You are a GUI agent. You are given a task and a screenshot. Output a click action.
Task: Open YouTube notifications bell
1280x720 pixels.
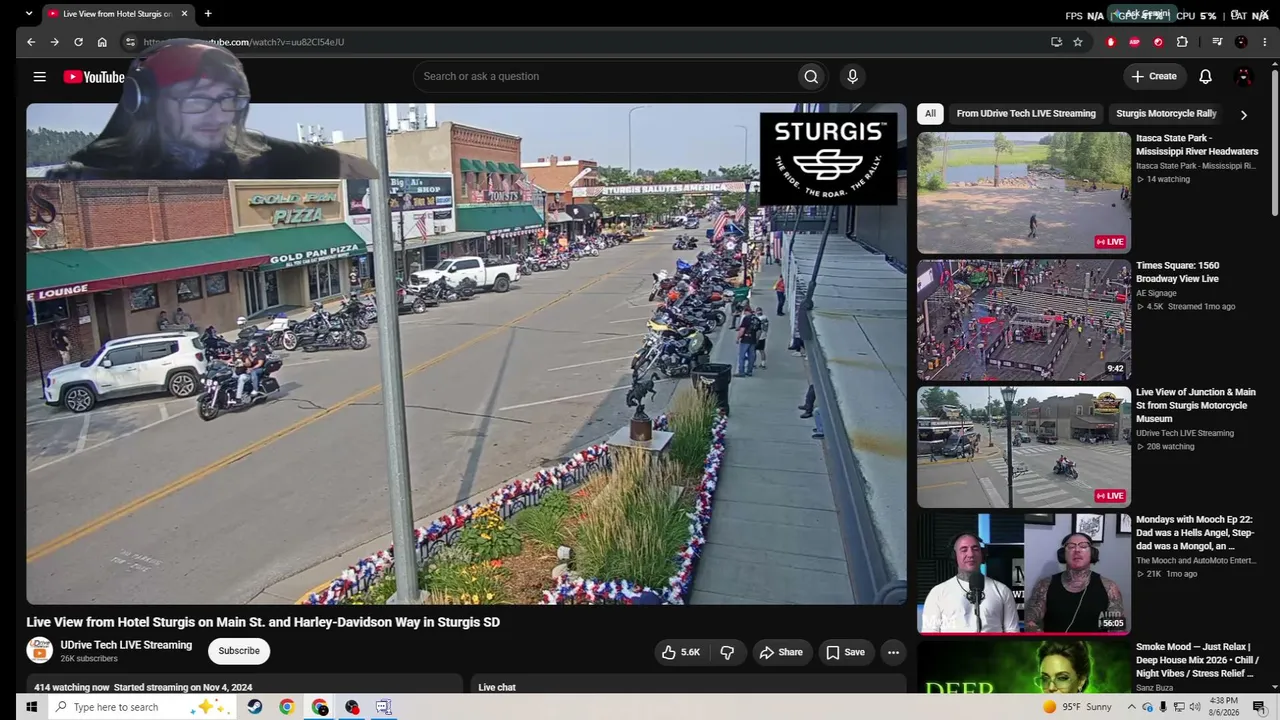pyautogui.click(x=1205, y=77)
